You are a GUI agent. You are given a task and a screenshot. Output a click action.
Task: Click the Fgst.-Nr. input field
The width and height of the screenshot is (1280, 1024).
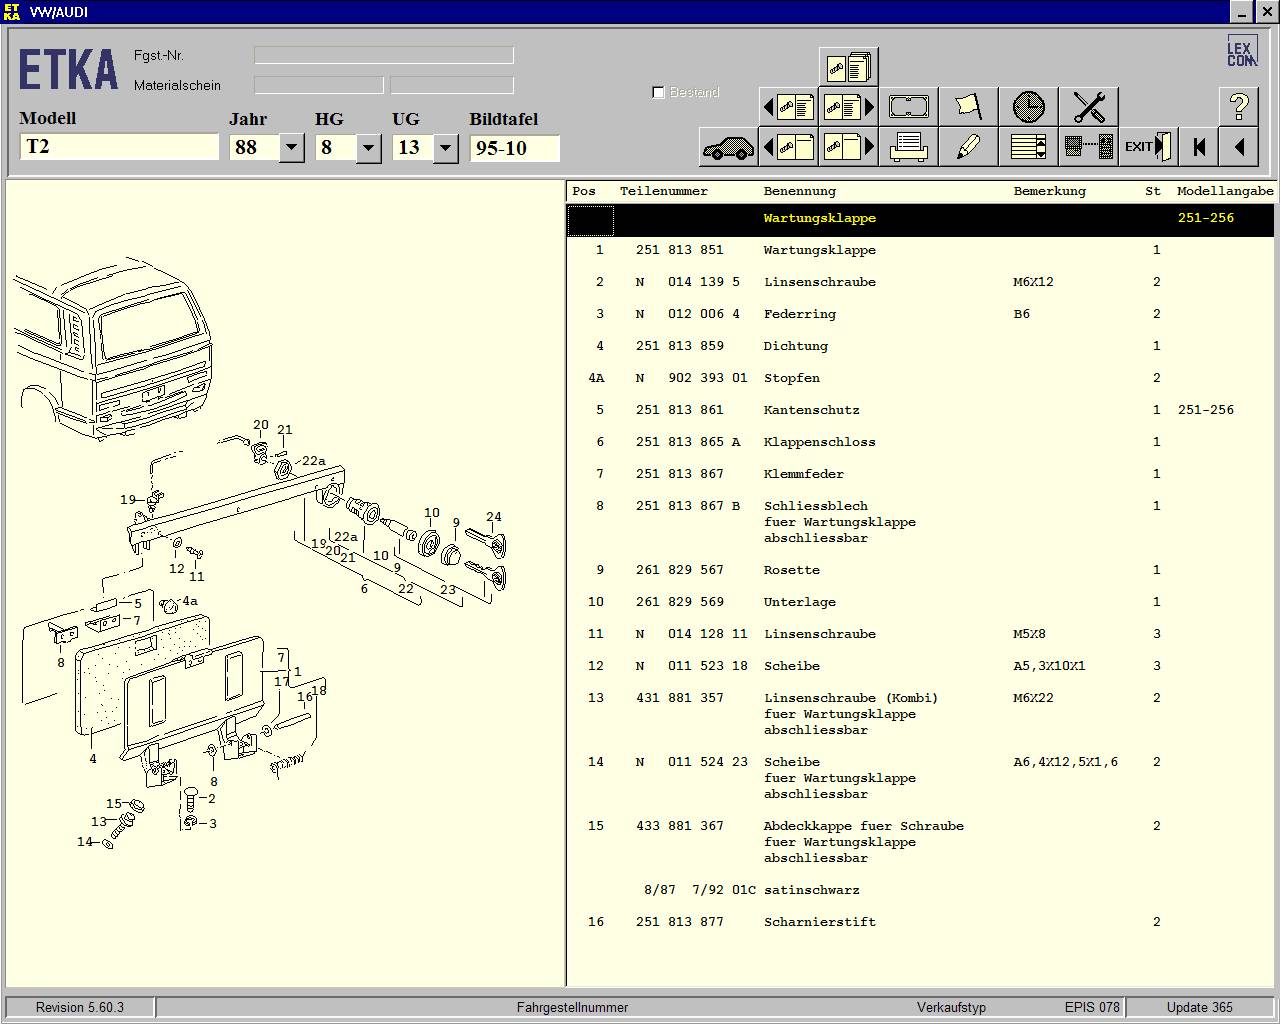click(384, 55)
